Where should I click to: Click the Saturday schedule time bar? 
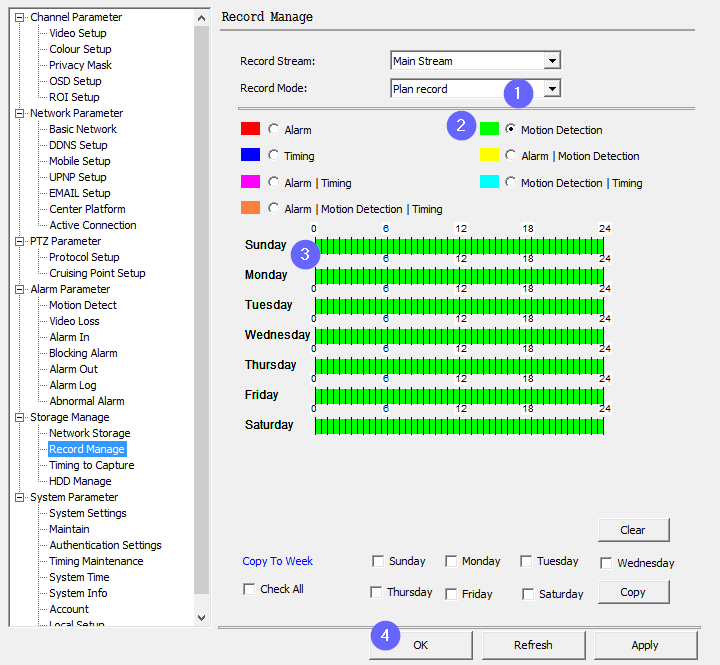[459, 426]
